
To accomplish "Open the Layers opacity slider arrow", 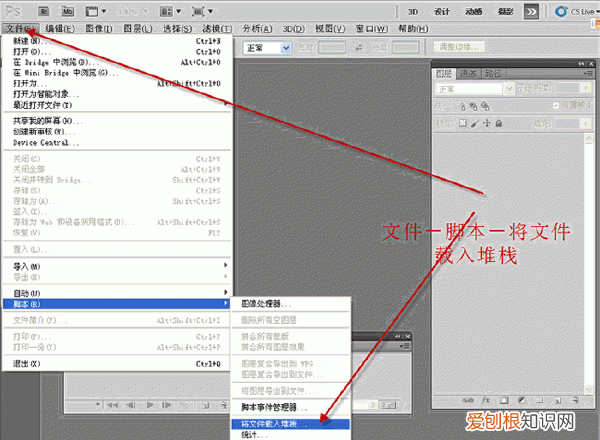I will point(586,88).
